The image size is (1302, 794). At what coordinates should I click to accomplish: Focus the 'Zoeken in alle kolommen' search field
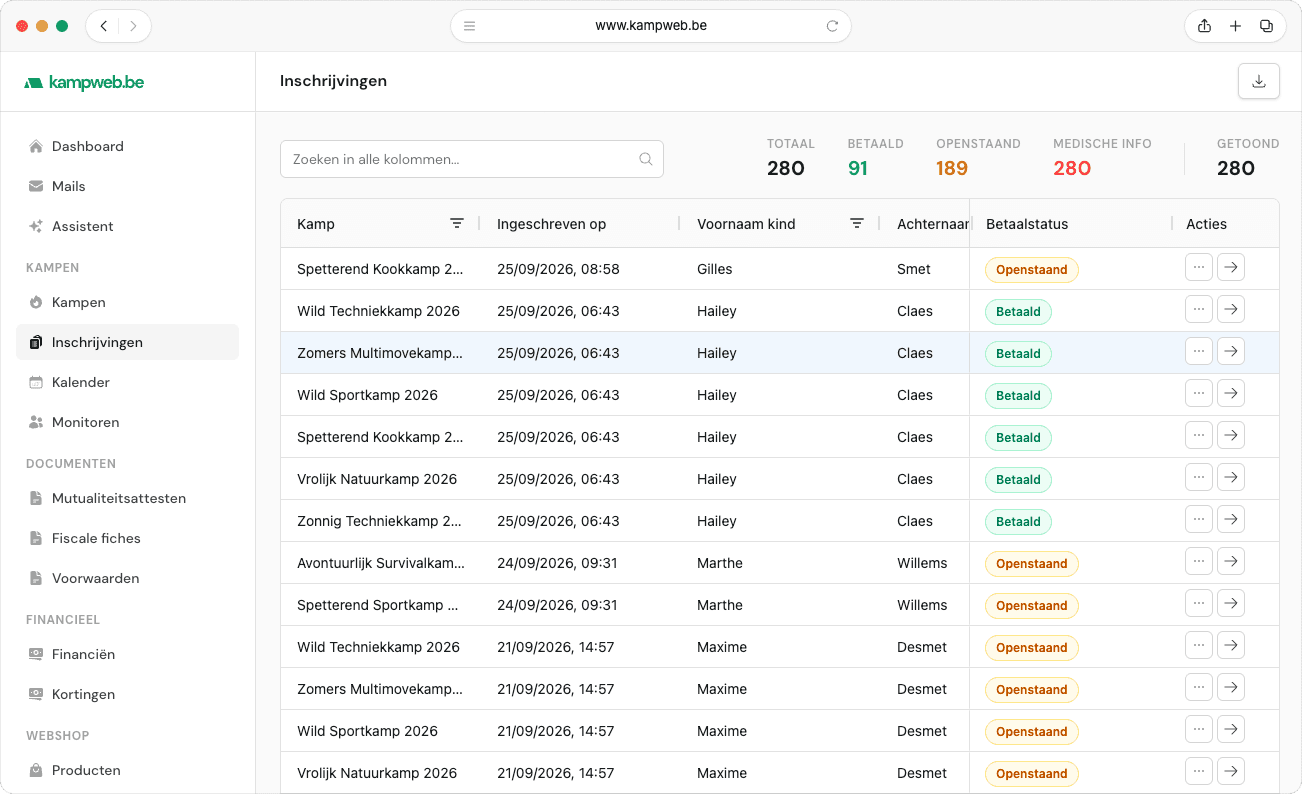(x=472, y=159)
